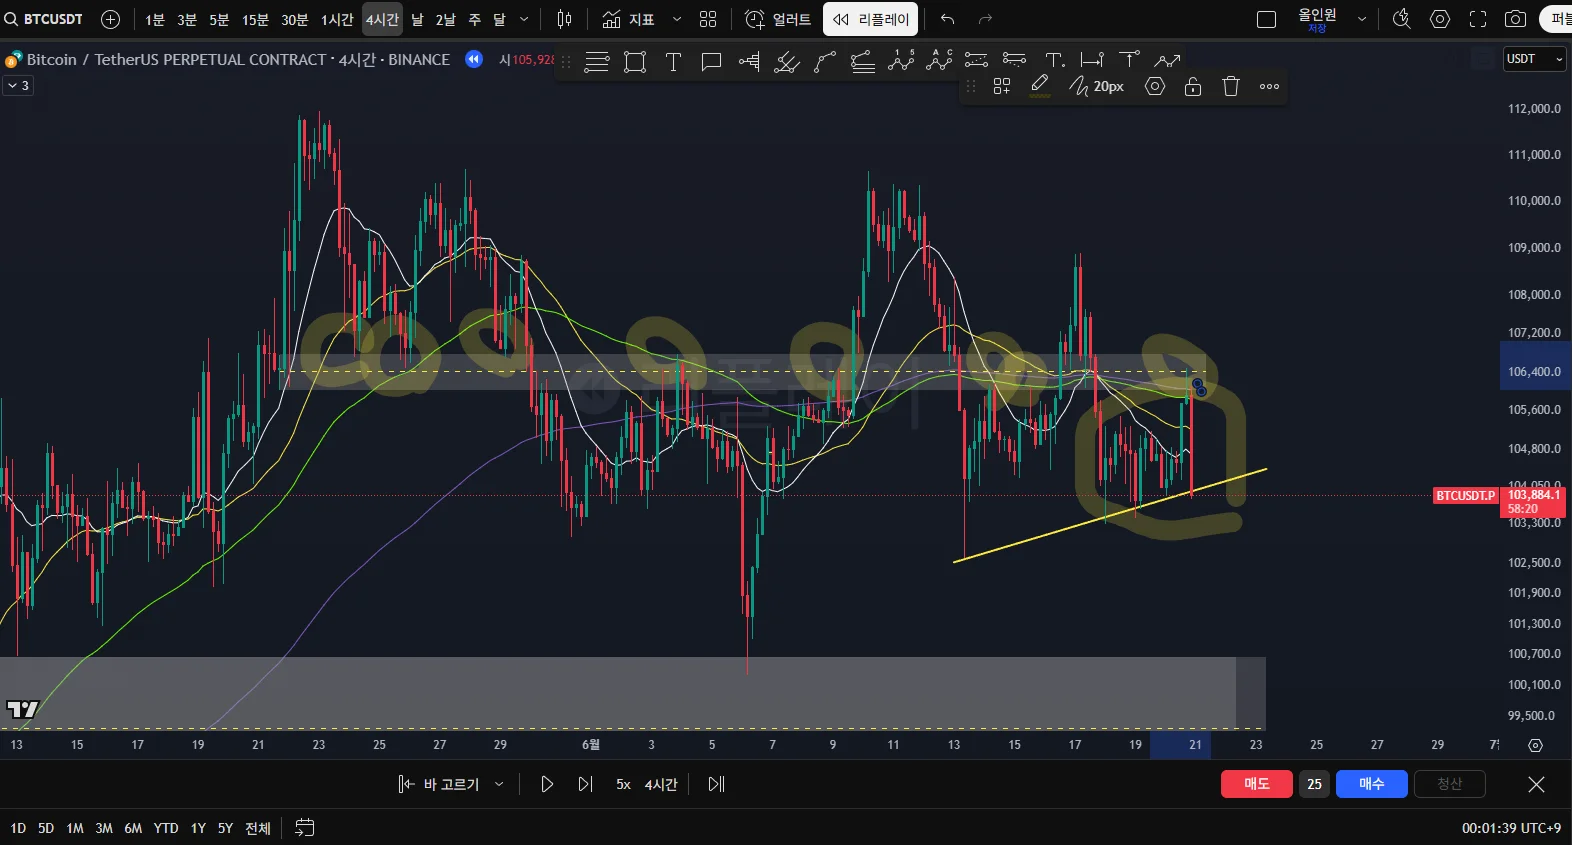Switch to the 2날 timeframe
Viewport: 1572px width, 845px height.
pos(445,19)
